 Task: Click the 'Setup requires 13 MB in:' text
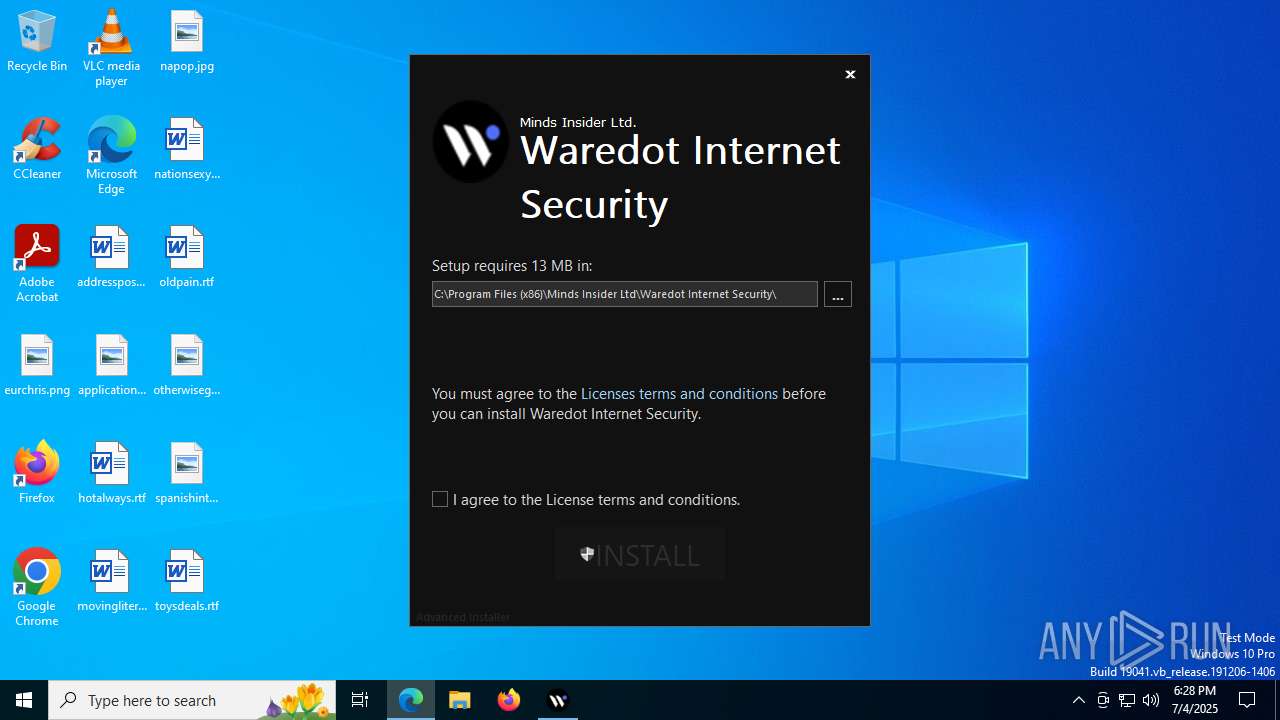coord(512,266)
